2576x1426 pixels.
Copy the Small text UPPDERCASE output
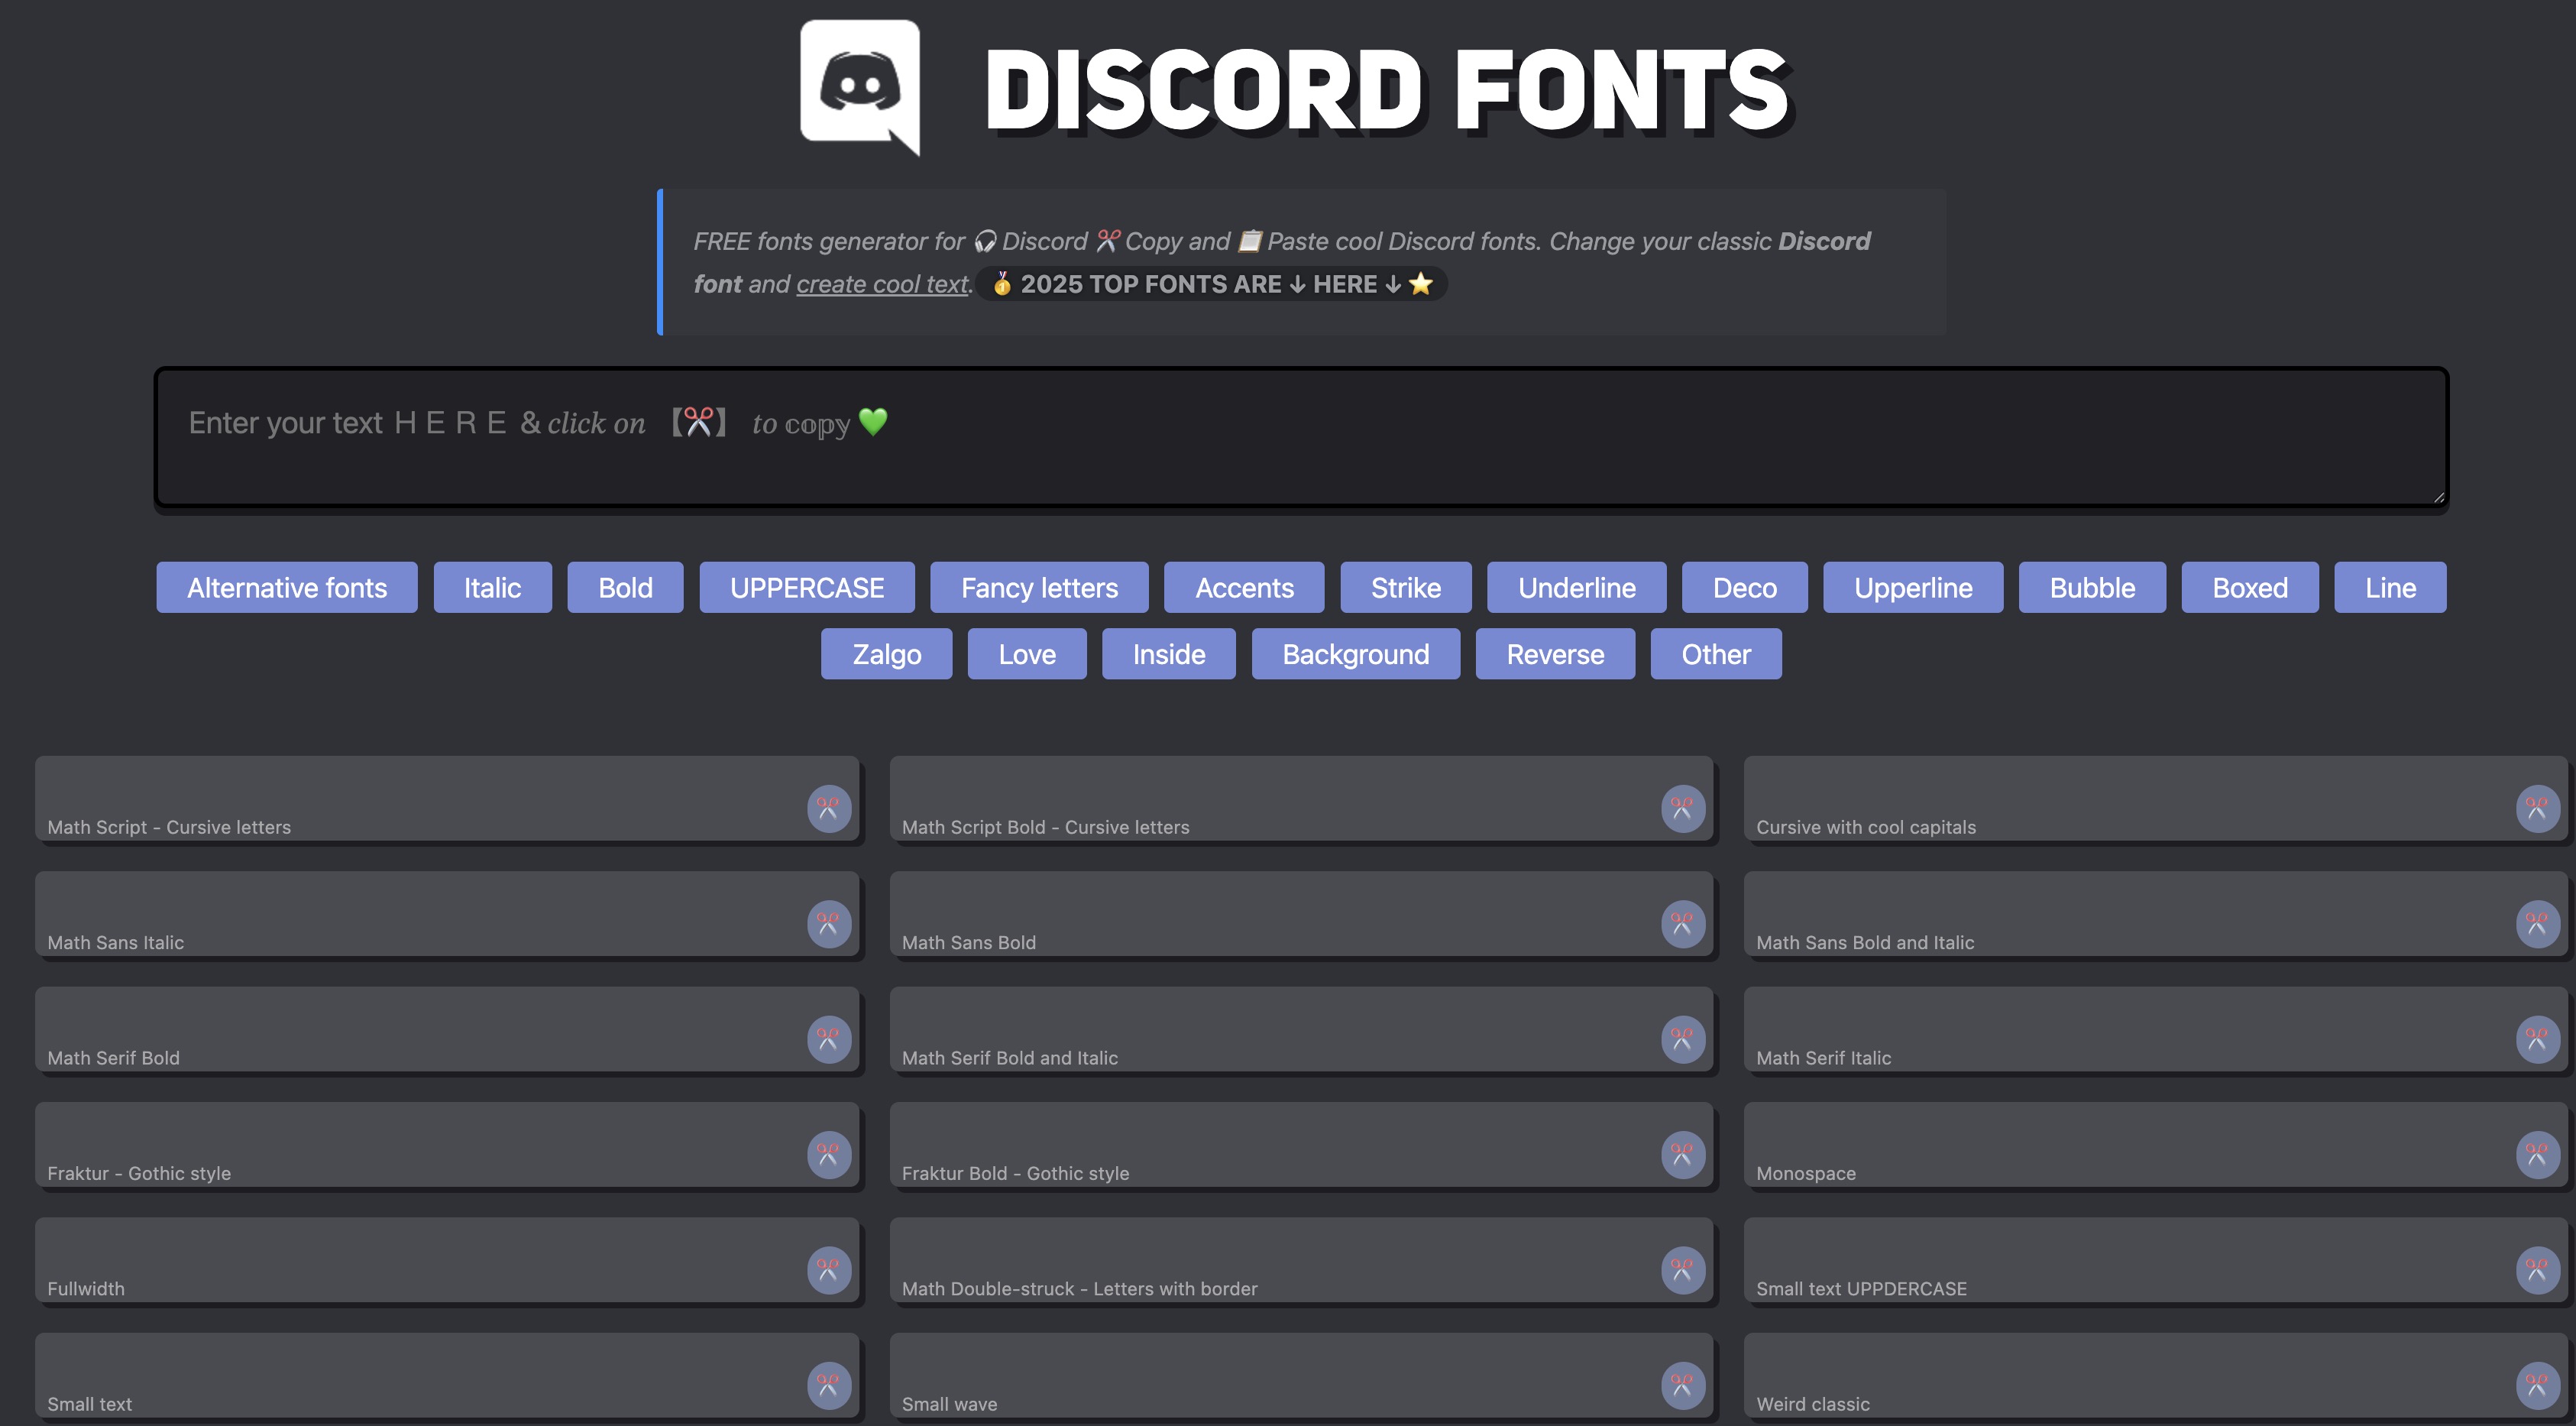pos(2537,1269)
